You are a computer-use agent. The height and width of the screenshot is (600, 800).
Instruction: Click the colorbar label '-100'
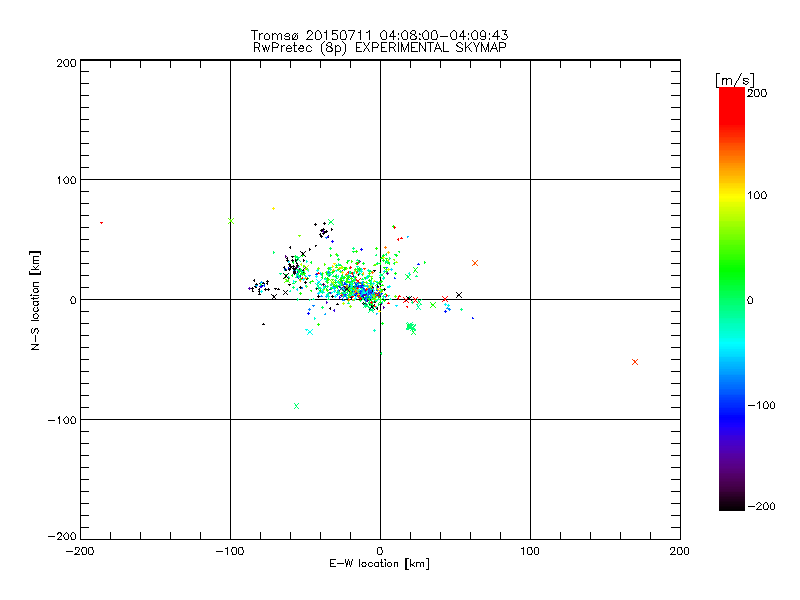tap(761, 405)
